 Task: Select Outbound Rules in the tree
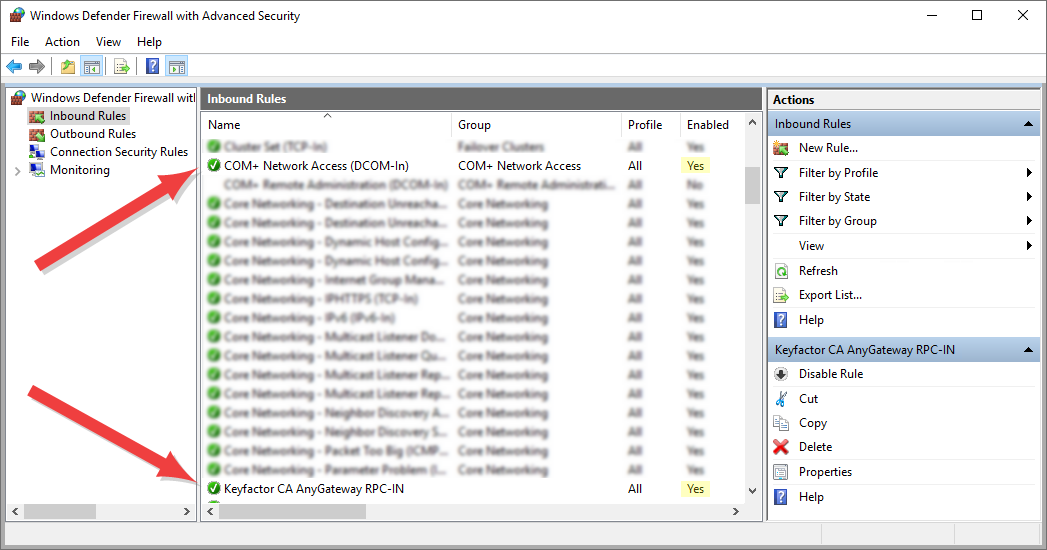tap(93, 134)
